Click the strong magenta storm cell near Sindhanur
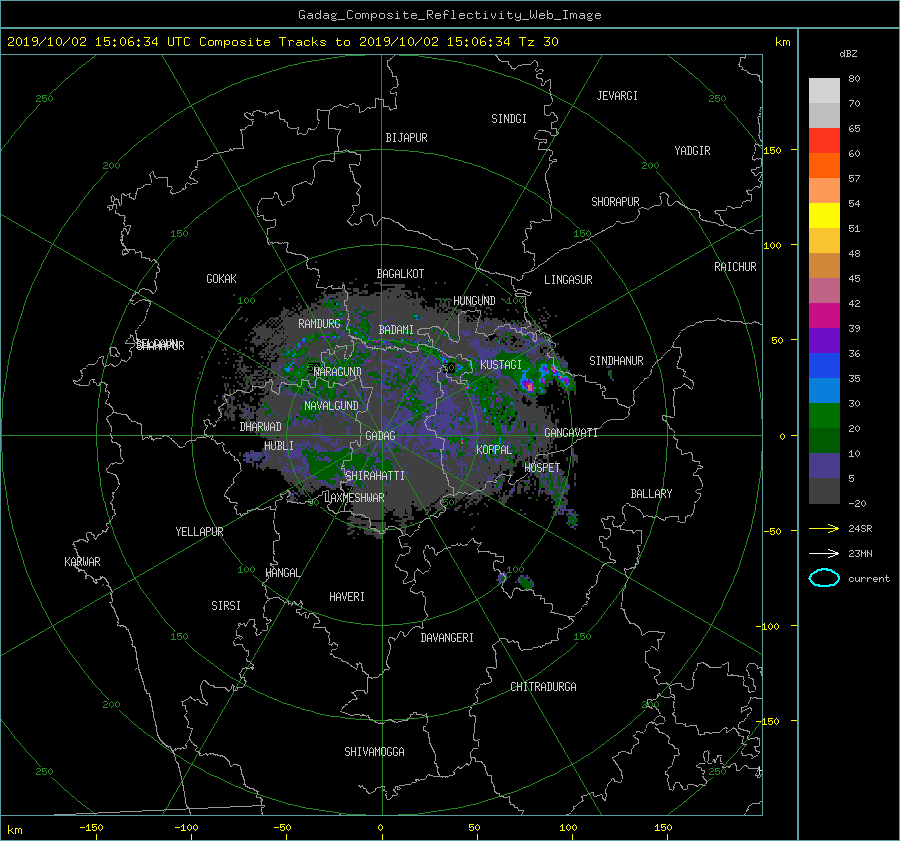 [x=530, y=386]
